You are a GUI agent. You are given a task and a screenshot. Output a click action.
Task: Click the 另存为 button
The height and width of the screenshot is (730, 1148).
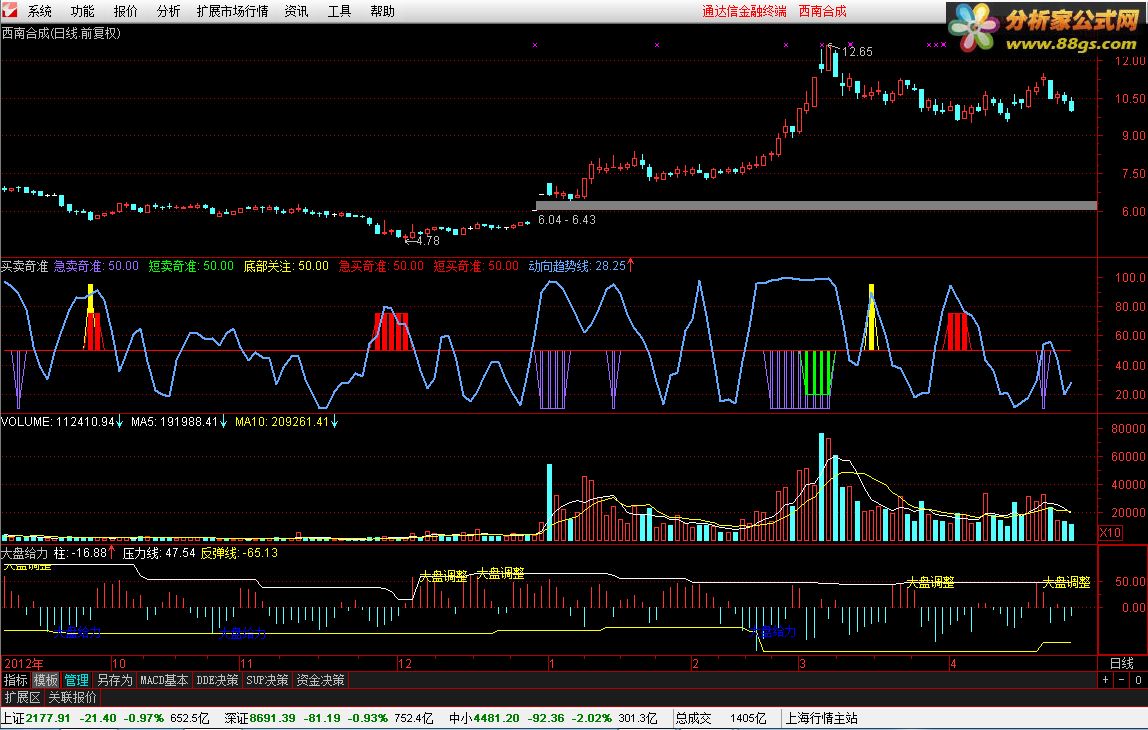[115, 680]
